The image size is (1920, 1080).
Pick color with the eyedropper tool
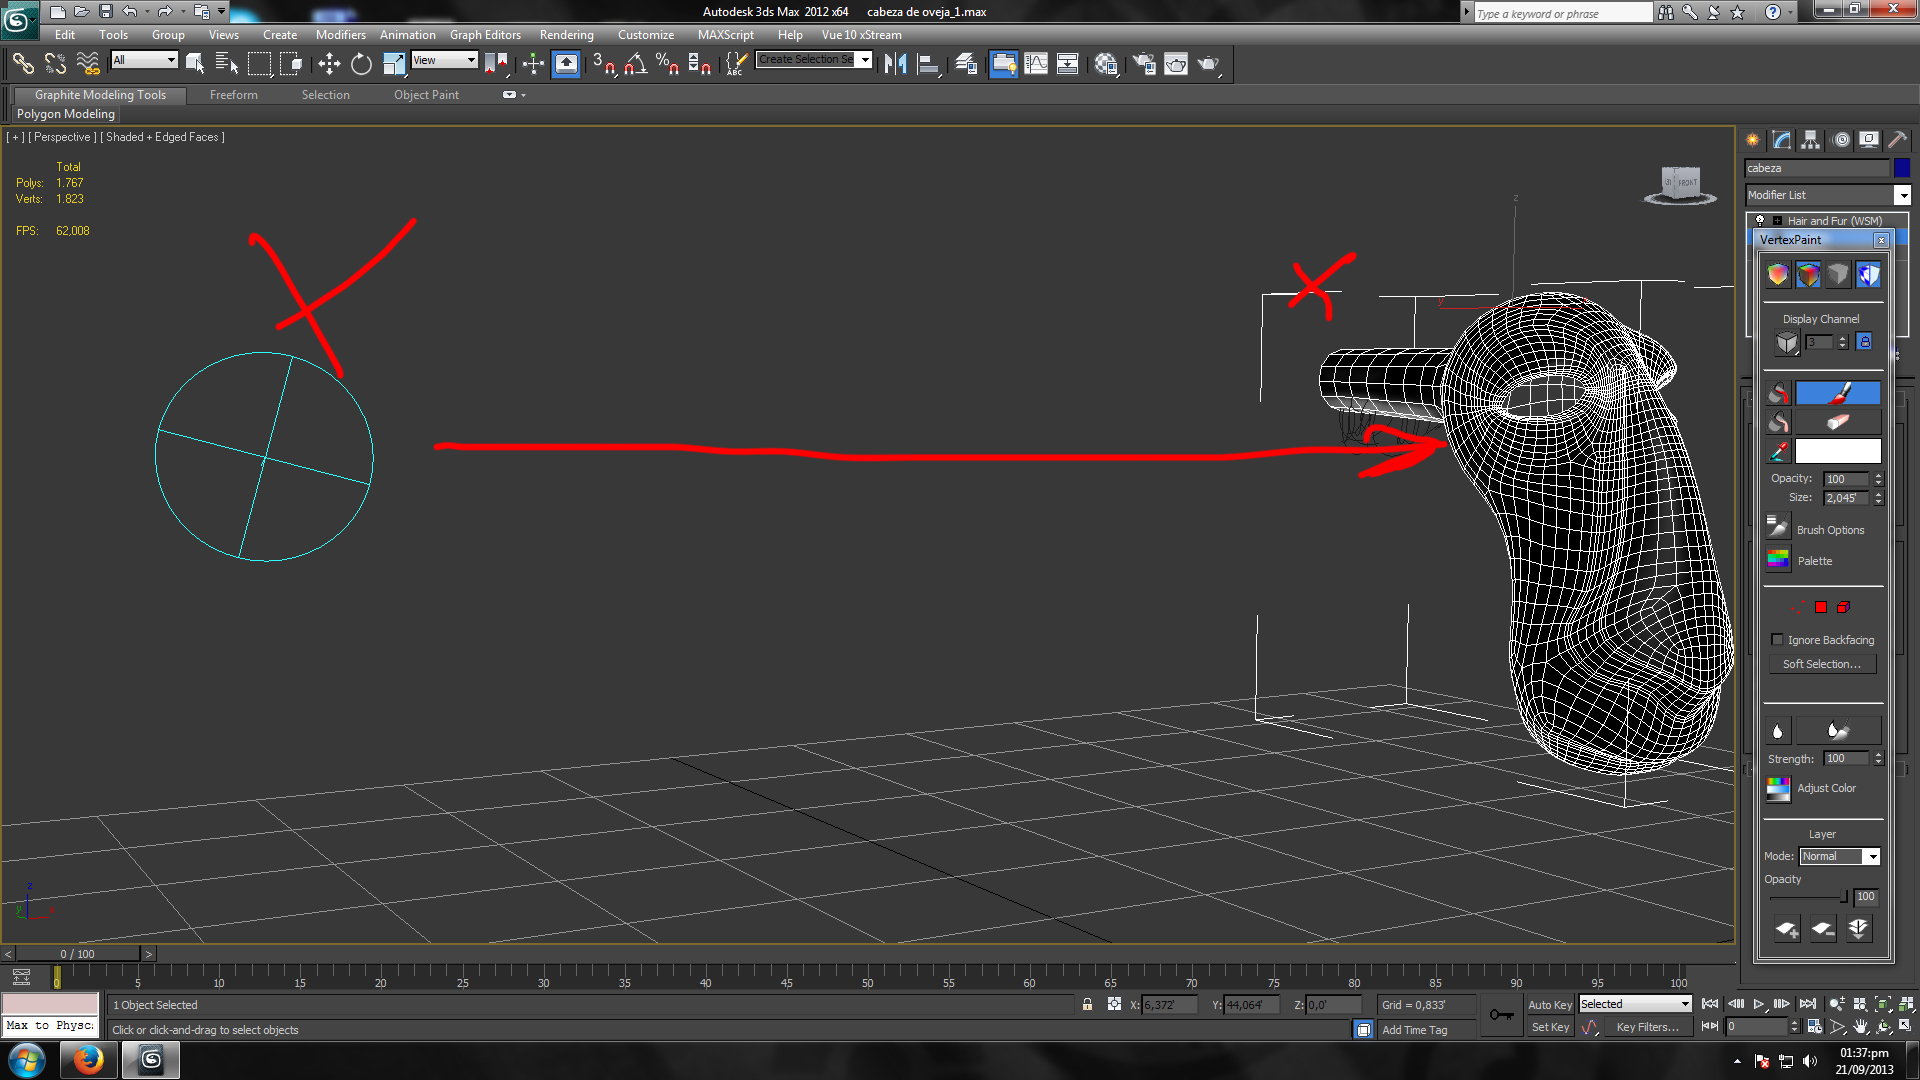[x=1778, y=452]
